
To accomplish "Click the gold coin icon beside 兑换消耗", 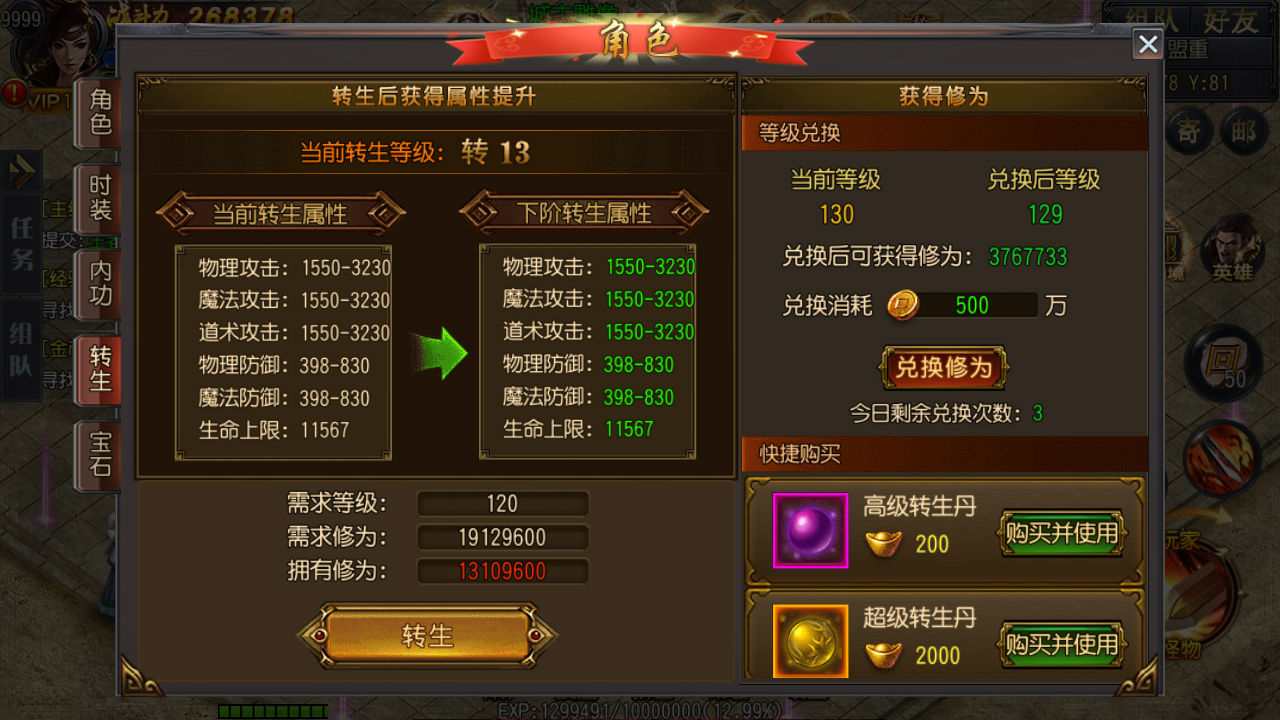I will point(904,305).
